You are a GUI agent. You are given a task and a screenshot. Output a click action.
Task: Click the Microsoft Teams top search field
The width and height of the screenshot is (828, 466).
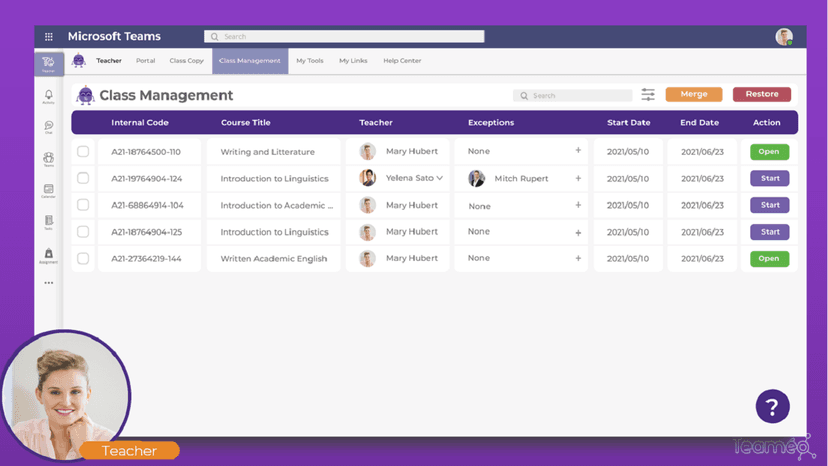pyautogui.click(x=344, y=36)
